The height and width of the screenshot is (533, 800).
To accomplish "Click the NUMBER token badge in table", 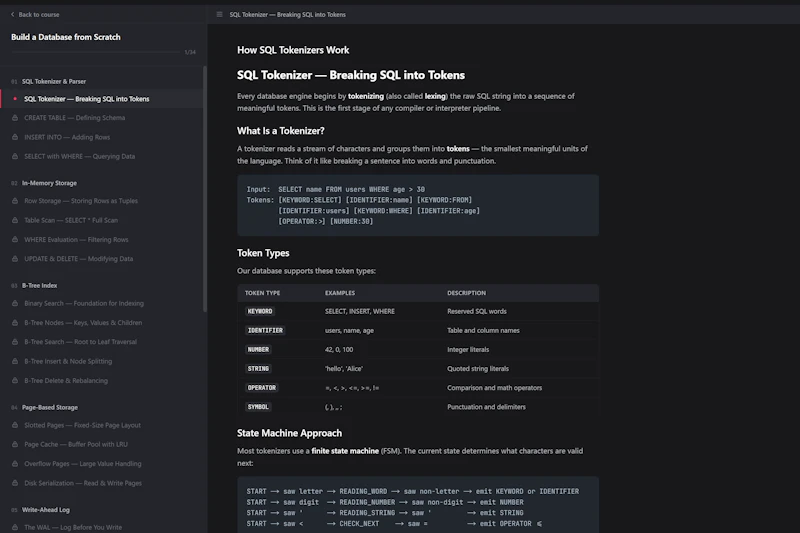I will pos(258,350).
